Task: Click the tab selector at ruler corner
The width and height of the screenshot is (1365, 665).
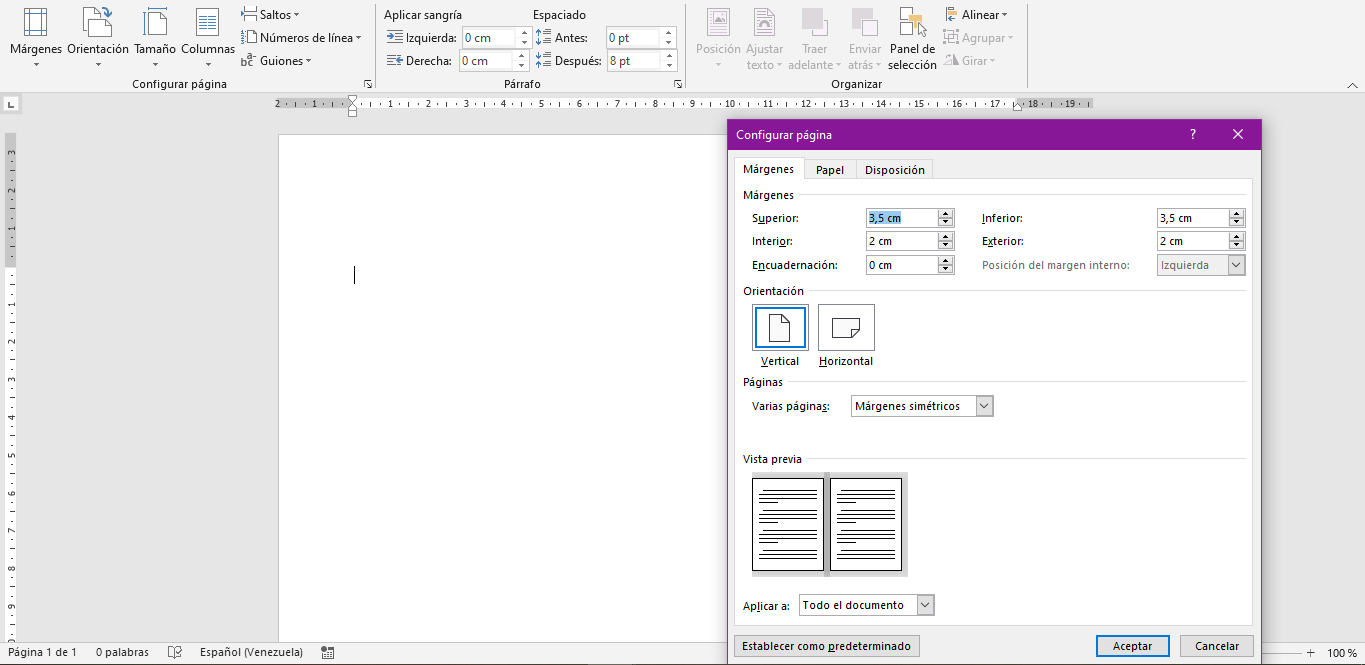Action: coord(11,104)
